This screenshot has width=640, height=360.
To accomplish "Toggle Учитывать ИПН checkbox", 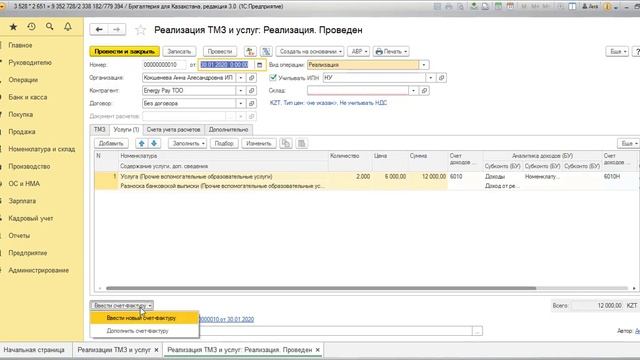I will tap(273, 77).
